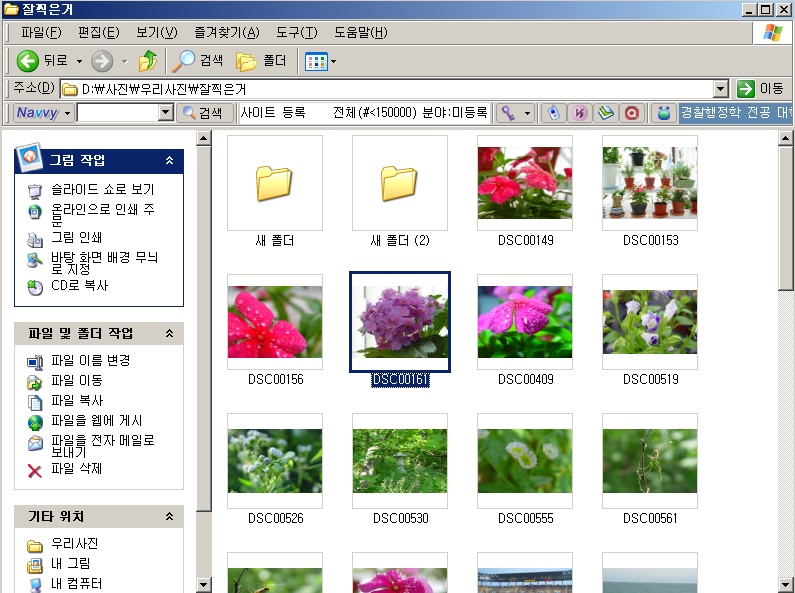Open the 보기(V) menu
The height and width of the screenshot is (593, 795).
pos(157,33)
